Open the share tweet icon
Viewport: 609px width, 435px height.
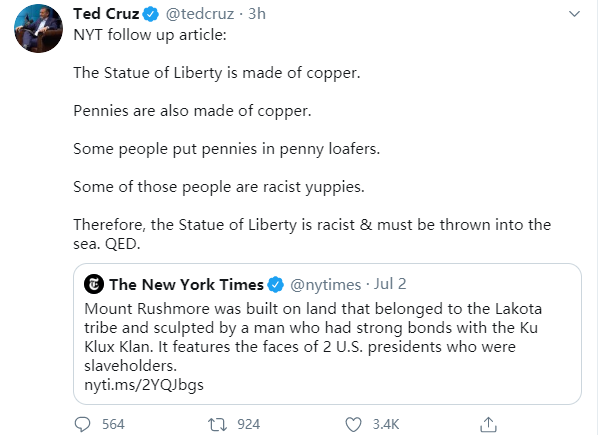pyautogui.click(x=488, y=423)
